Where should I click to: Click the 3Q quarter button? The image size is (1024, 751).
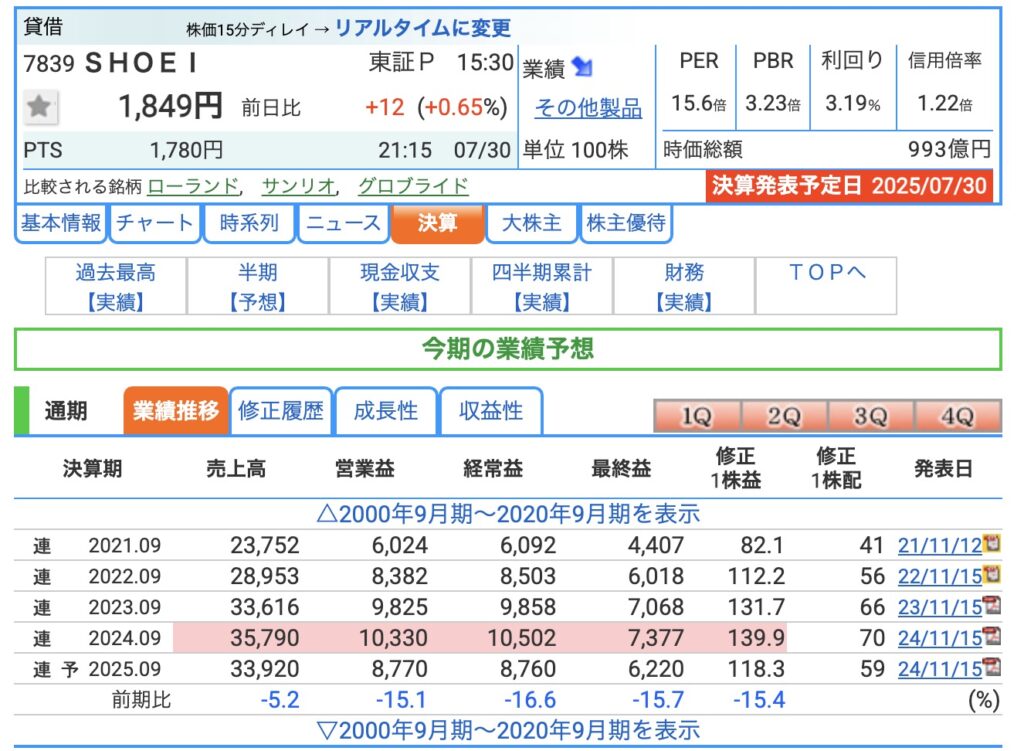click(x=871, y=416)
